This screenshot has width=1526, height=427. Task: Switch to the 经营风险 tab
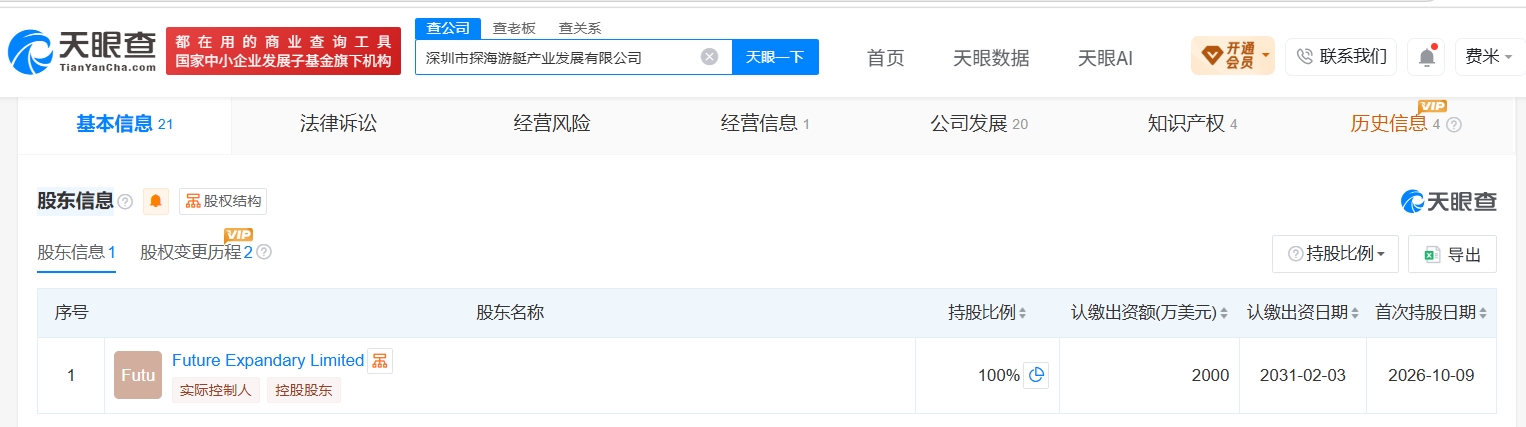point(552,124)
